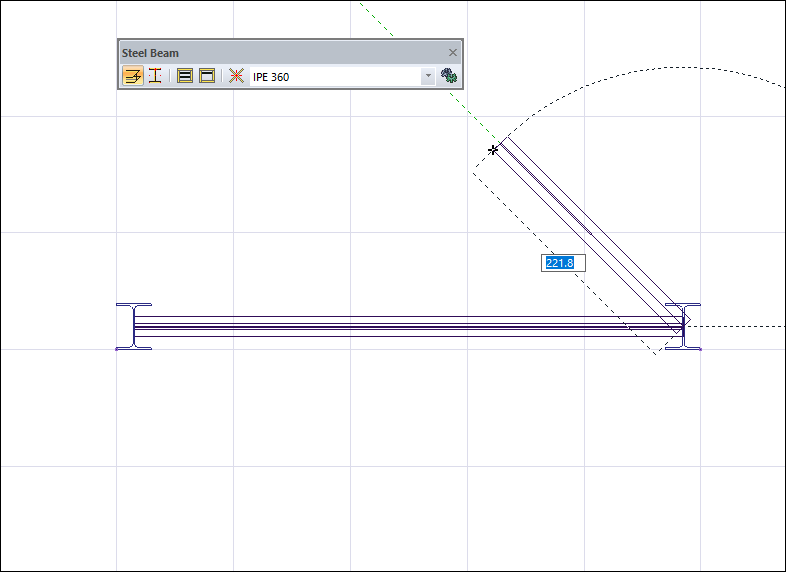Select the I-section column mode icon
Screen dimensions: 786x572
155,76
